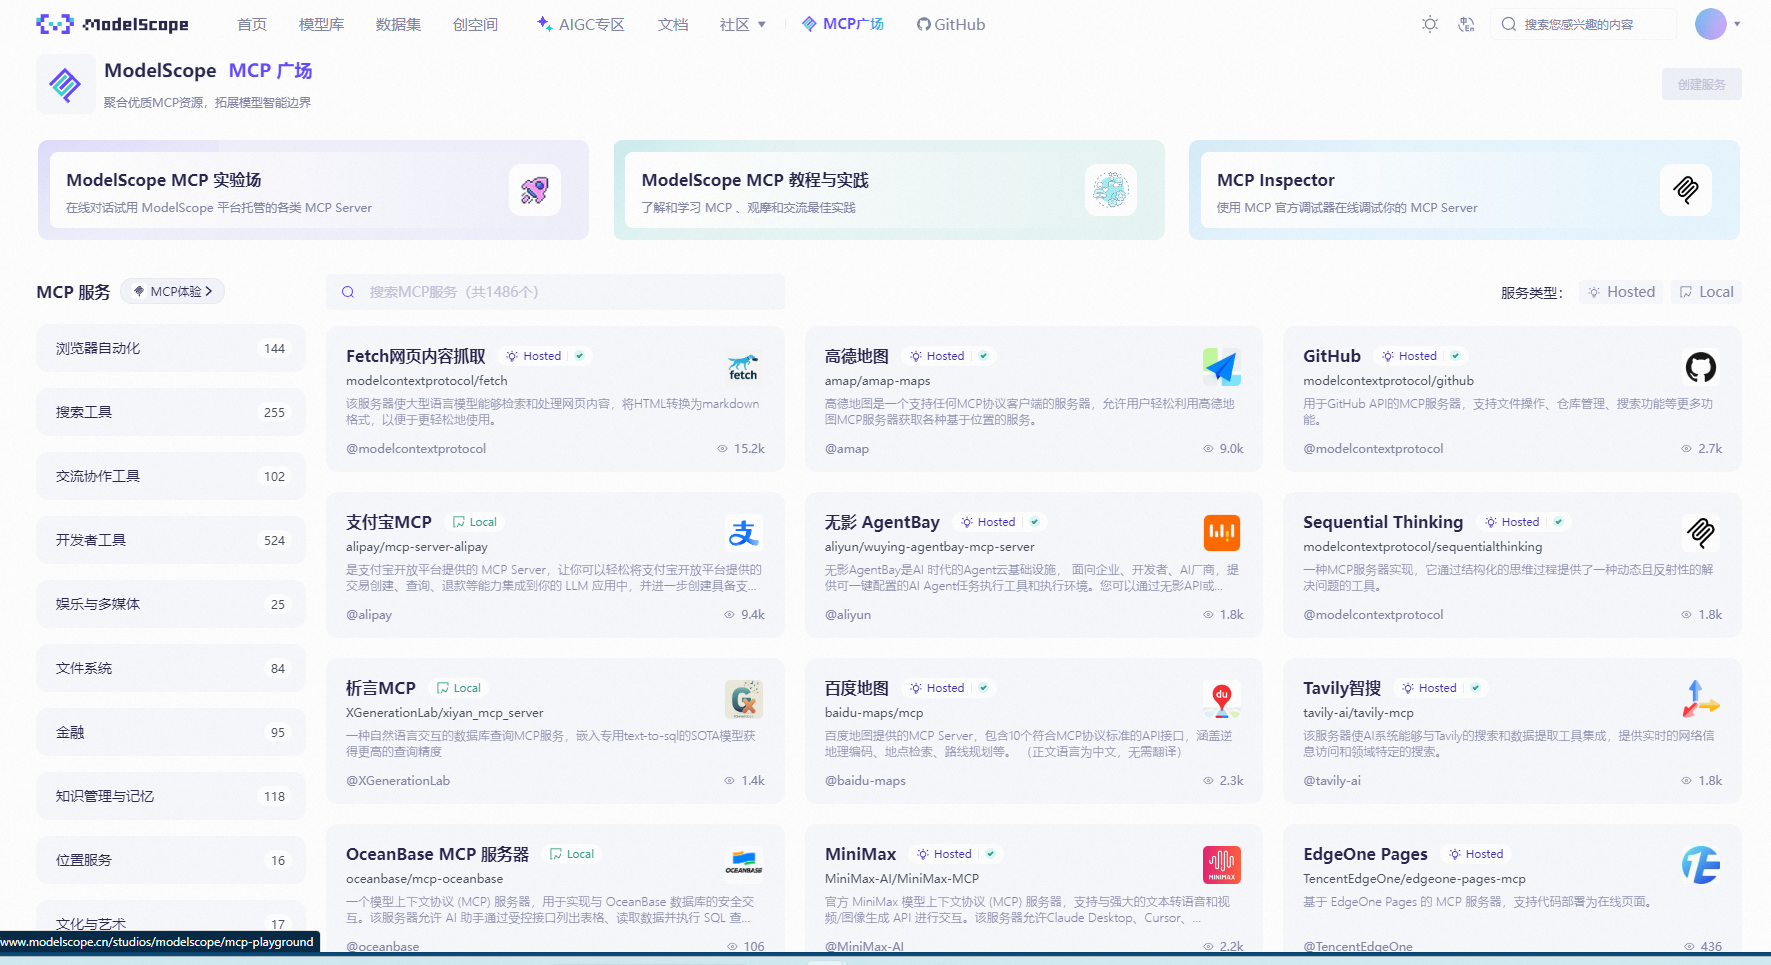The width and height of the screenshot is (1771, 965).
Task: Click the magnifier icon in MCP服务 search
Action: click(348, 292)
